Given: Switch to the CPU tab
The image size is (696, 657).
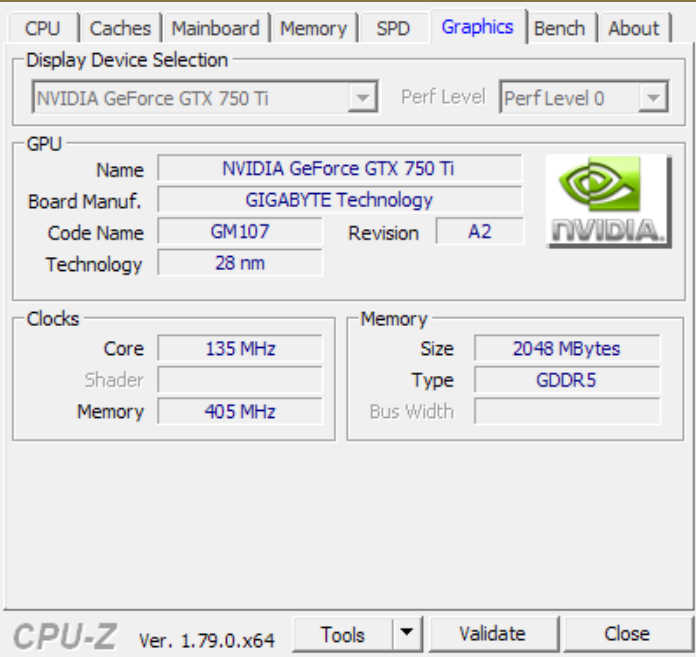Looking at the screenshot, I should click(x=43, y=28).
